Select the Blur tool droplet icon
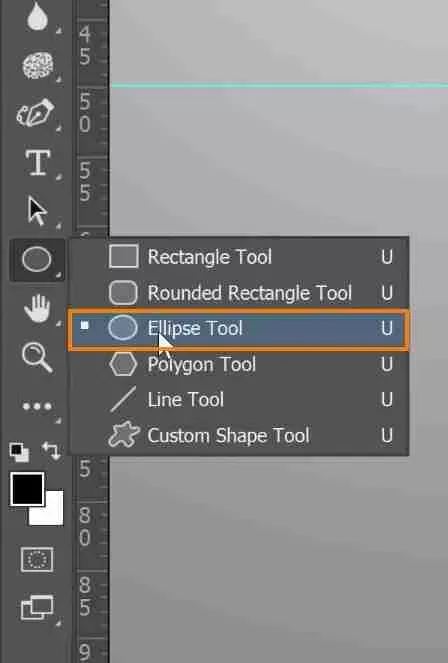The width and height of the screenshot is (448, 663). coord(37,17)
